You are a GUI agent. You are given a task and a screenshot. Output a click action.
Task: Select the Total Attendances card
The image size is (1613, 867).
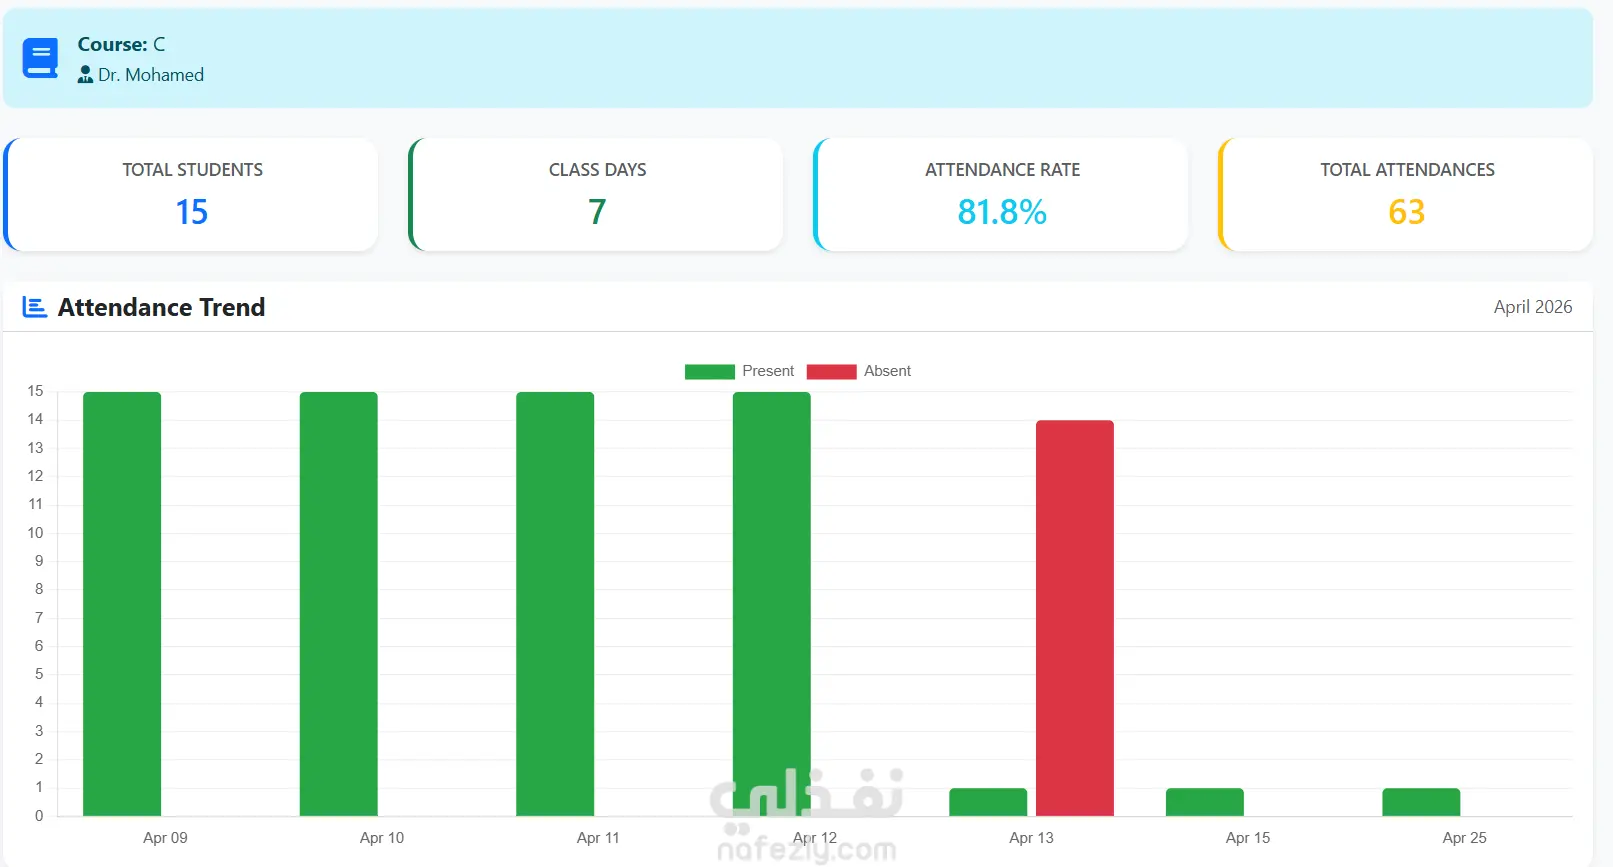click(1406, 194)
